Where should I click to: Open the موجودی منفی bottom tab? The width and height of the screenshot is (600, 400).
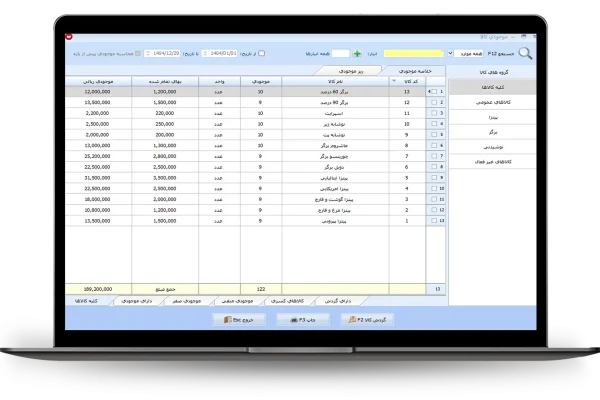(x=237, y=301)
